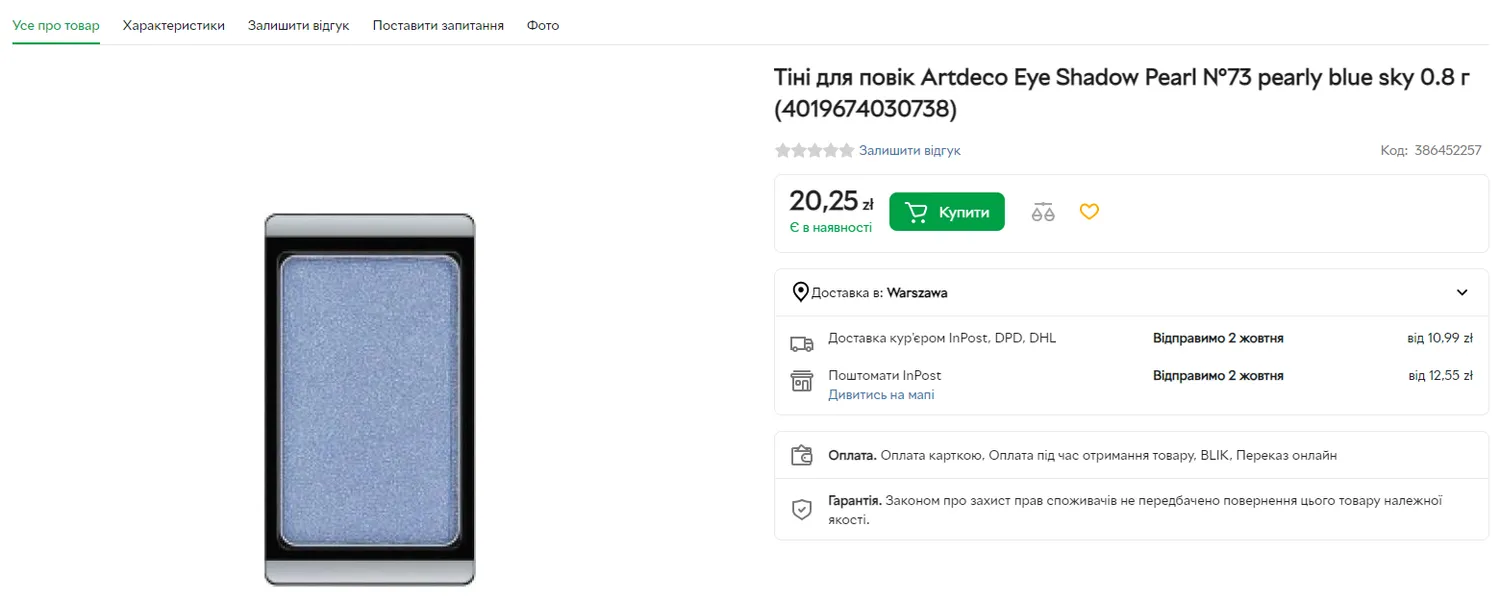The width and height of the screenshot is (1500, 605).
Task: Open the Залишити відгук tab
Action: click(x=298, y=25)
